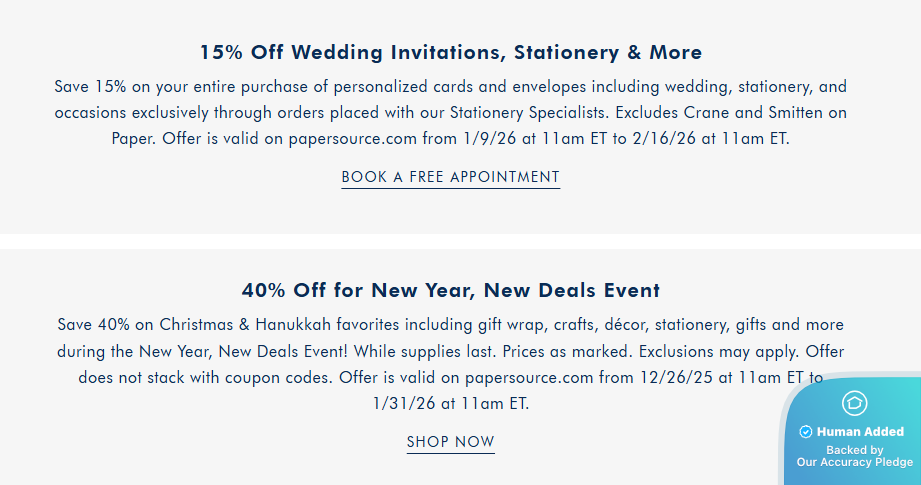Select the Human Added label
This screenshot has height=485, width=921.
tap(860, 432)
